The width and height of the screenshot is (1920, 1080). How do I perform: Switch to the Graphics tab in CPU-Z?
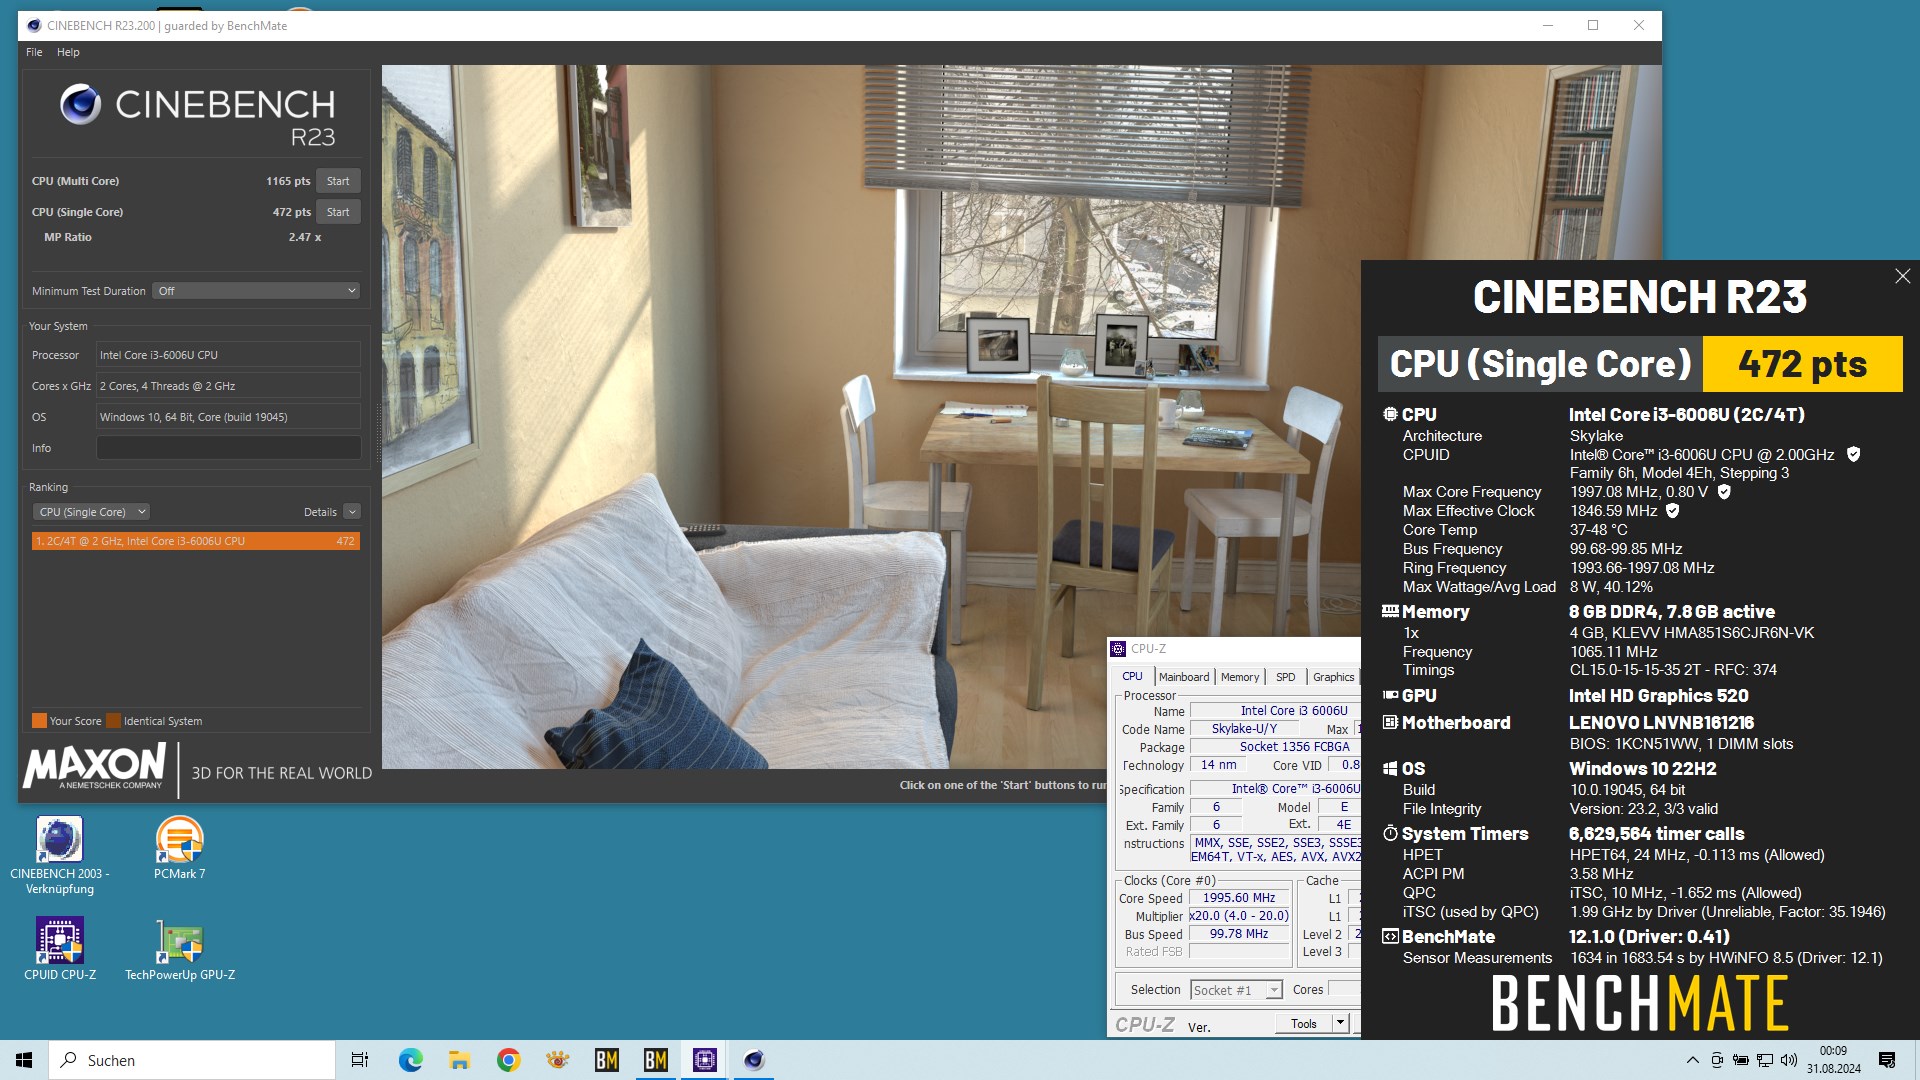click(1333, 677)
